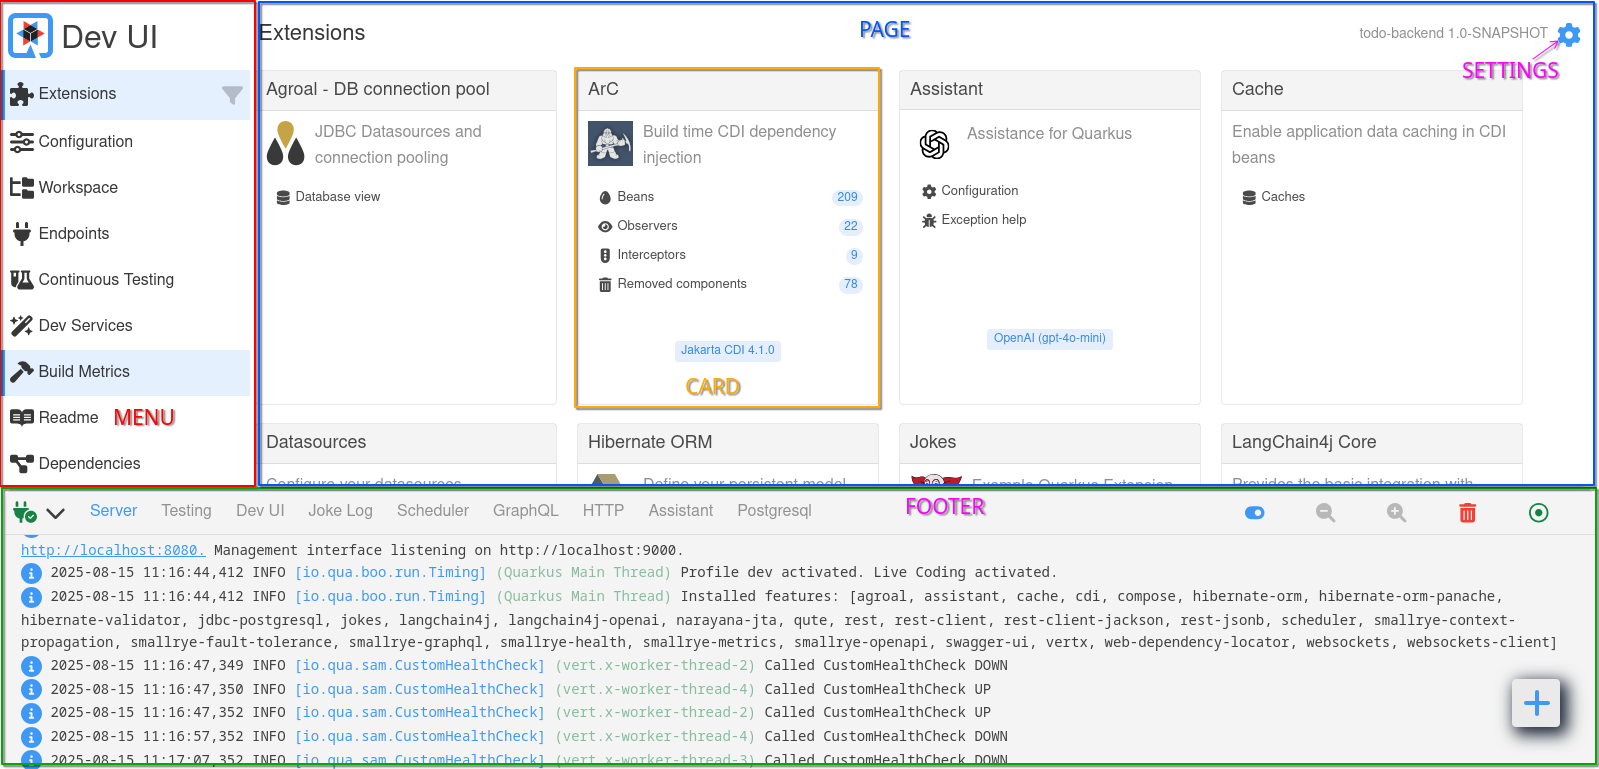Image resolution: width=1599 pixels, height=769 pixels.
Task: Switch to the Joke Log footer tab
Action: point(340,511)
